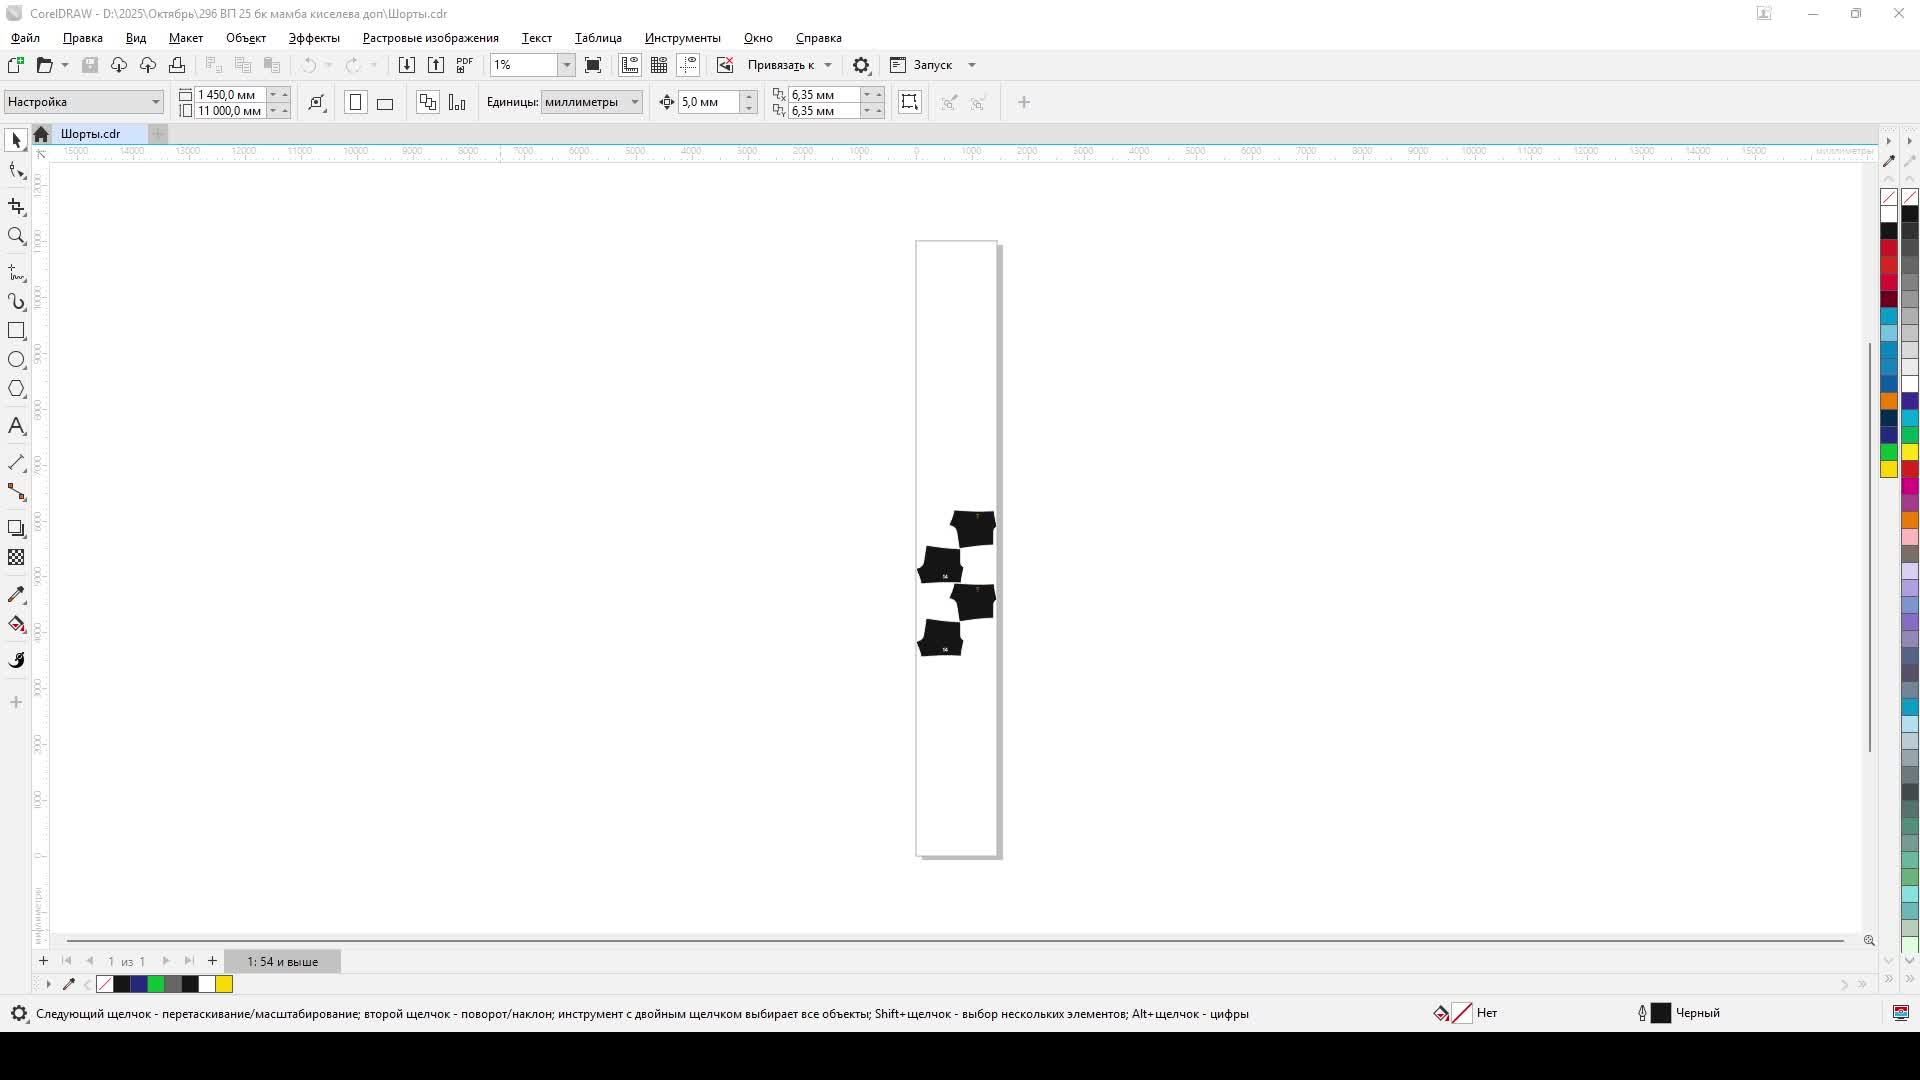Viewport: 1920px width, 1080px height.
Task: Pick No color swatch in document palette
Action: (x=105, y=985)
